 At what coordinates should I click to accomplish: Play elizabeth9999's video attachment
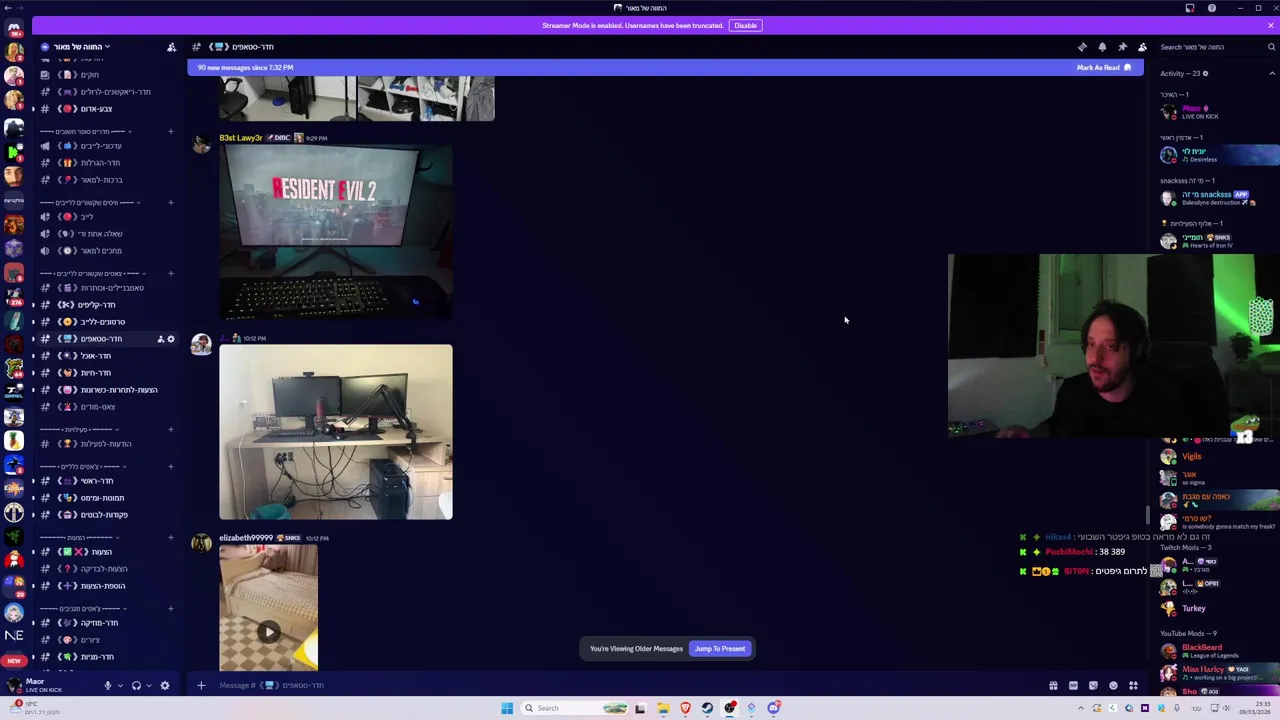pyautogui.click(x=268, y=631)
